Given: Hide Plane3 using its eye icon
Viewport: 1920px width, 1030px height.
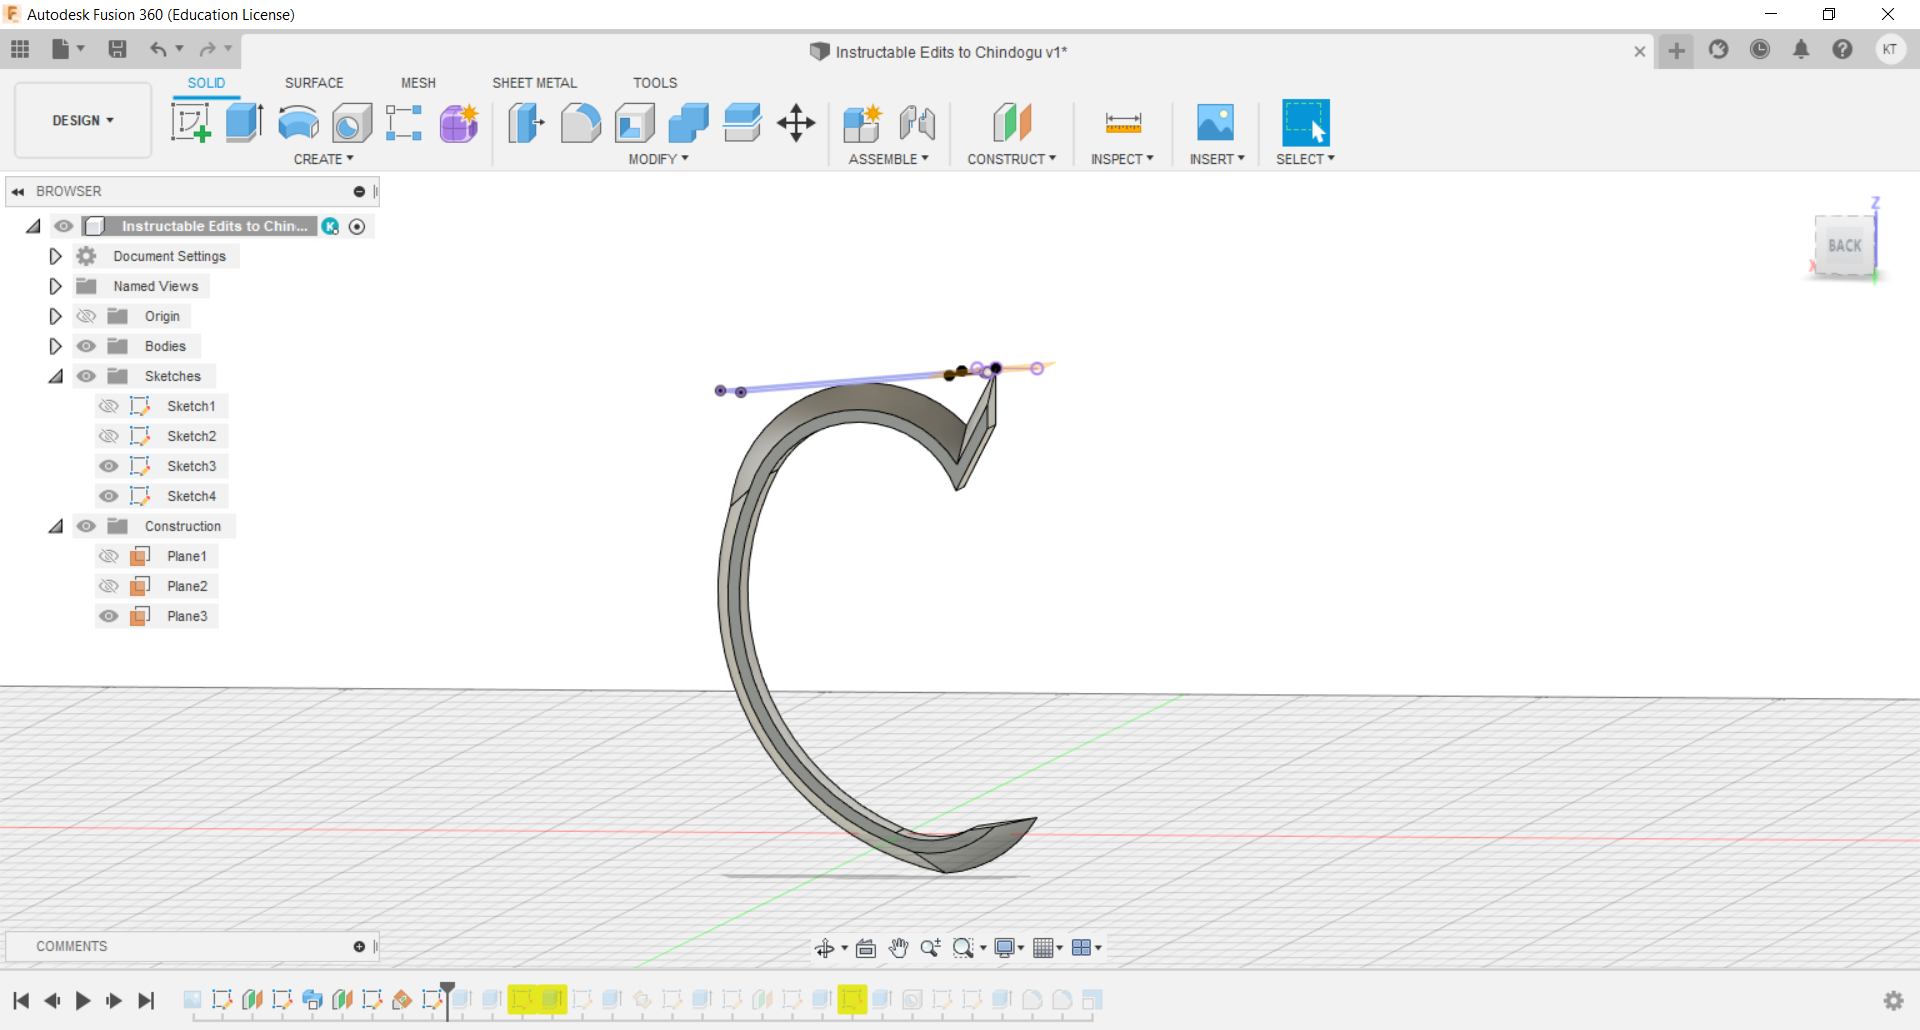Looking at the screenshot, I should pos(109,616).
